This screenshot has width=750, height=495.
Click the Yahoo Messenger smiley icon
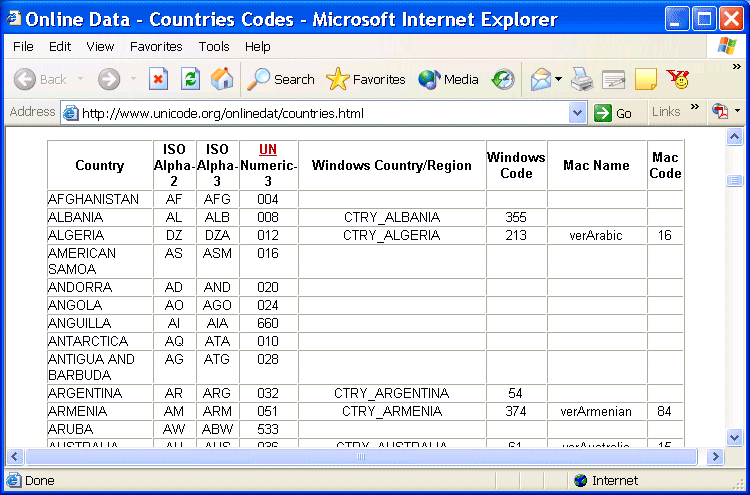coord(678,79)
